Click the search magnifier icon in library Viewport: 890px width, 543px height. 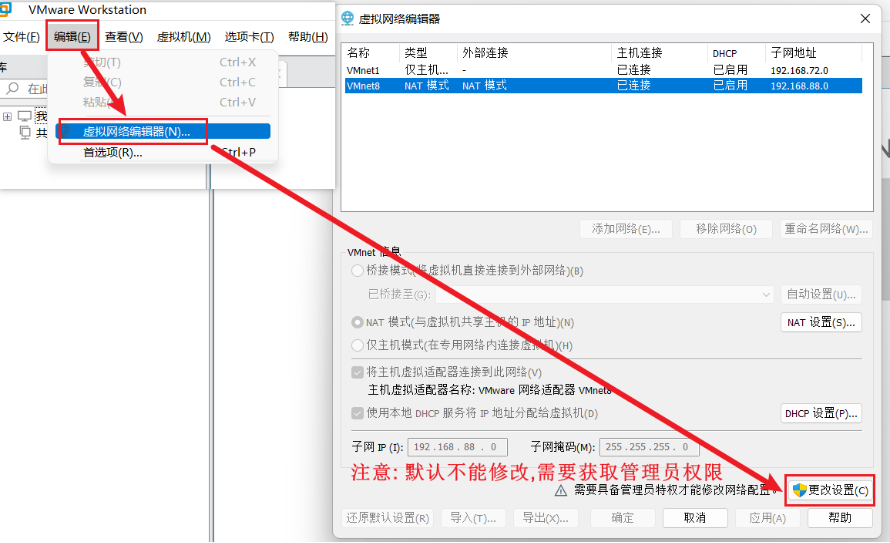coord(12,89)
